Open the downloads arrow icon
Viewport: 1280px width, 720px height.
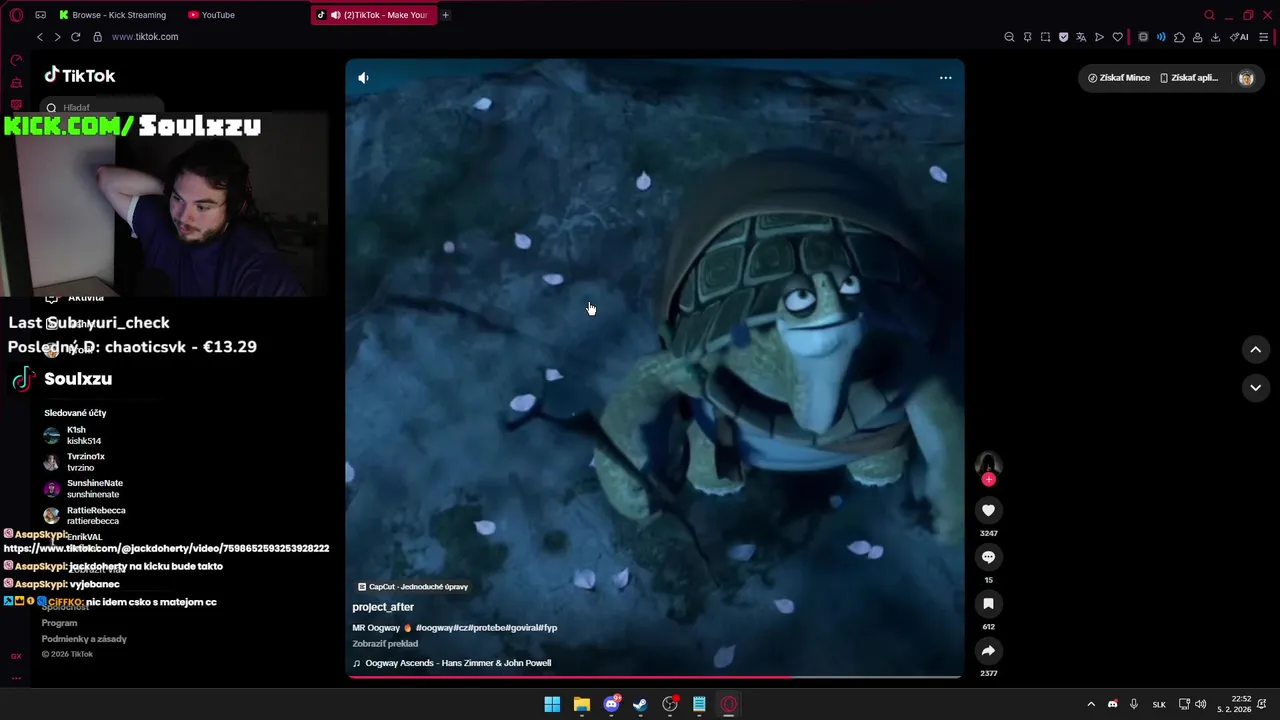(x=1215, y=37)
